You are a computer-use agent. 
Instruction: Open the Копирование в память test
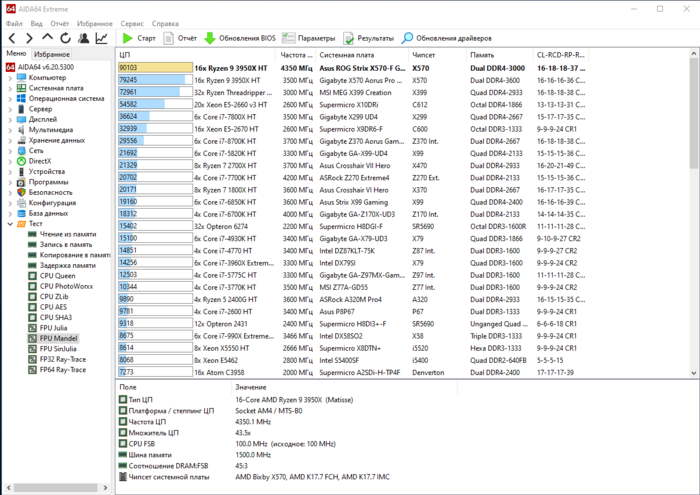pyautogui.click(x=69, y=255)
